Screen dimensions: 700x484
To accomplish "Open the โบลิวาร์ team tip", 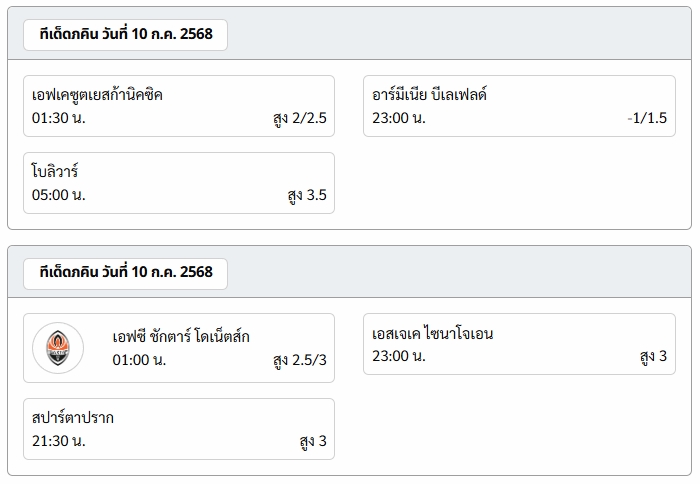I will click(x=179, y=183).
